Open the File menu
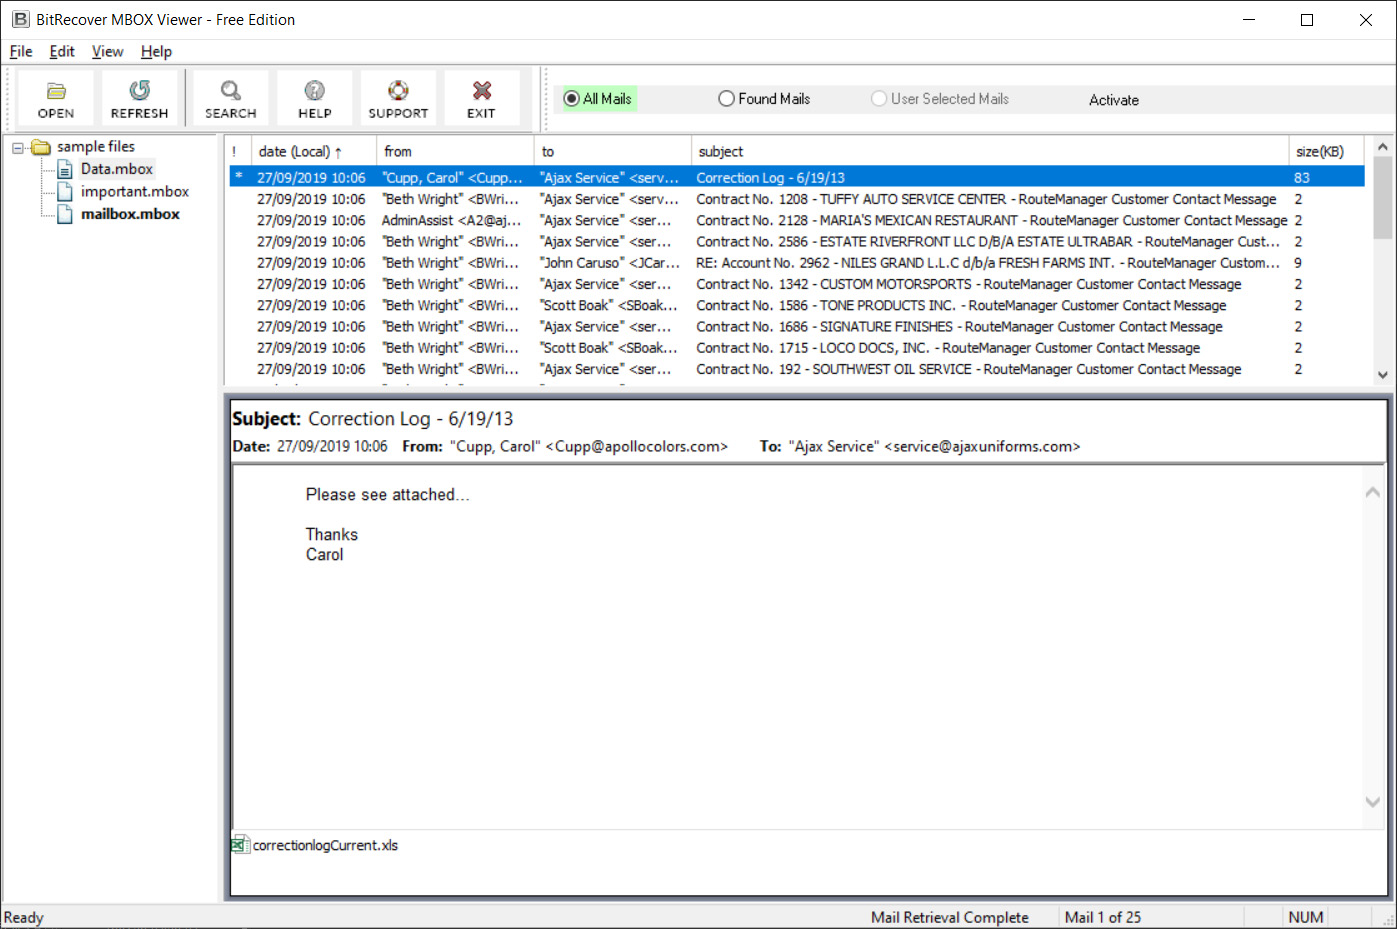Image resolution: width=1397 pixels, height=929 pixels. tap(21, 52)
